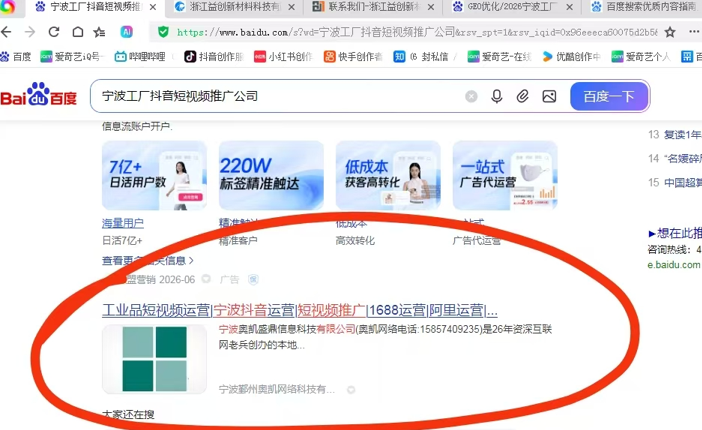Switch to the GEO优化/2026宁波工厂 tab

[x=505, y=7]
